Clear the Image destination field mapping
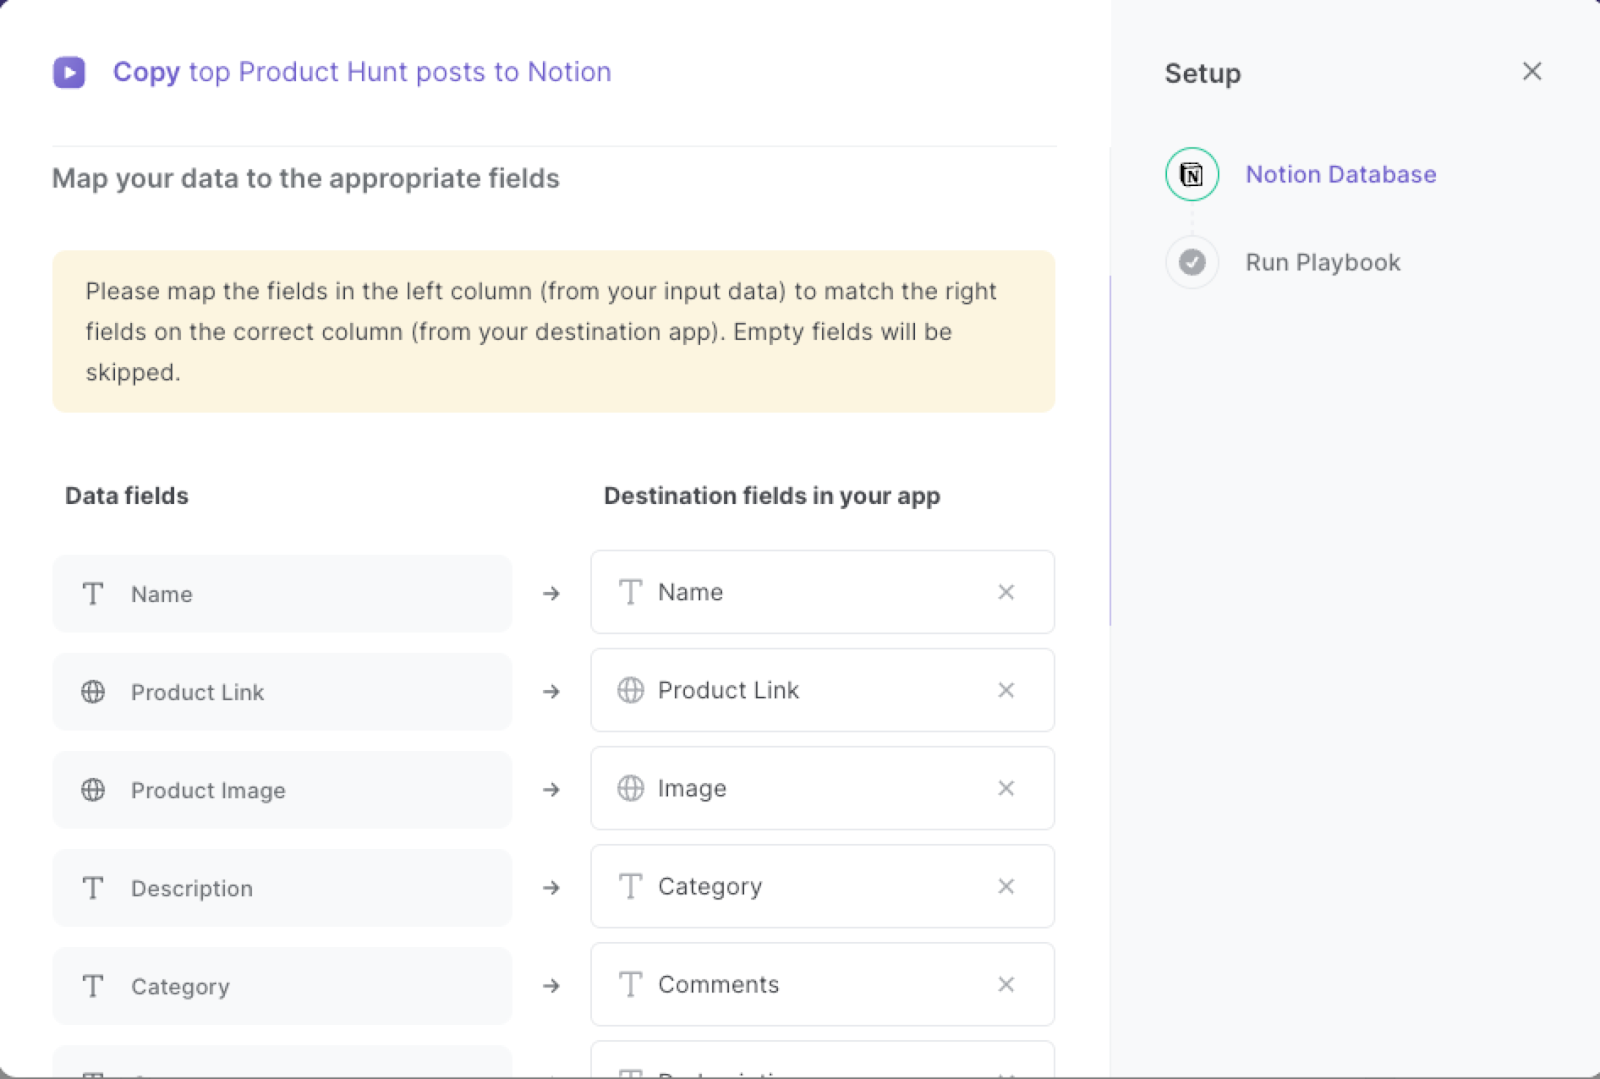Image resolution: width=1600 pixels, height=1079 pixels. pos(1006,788)
